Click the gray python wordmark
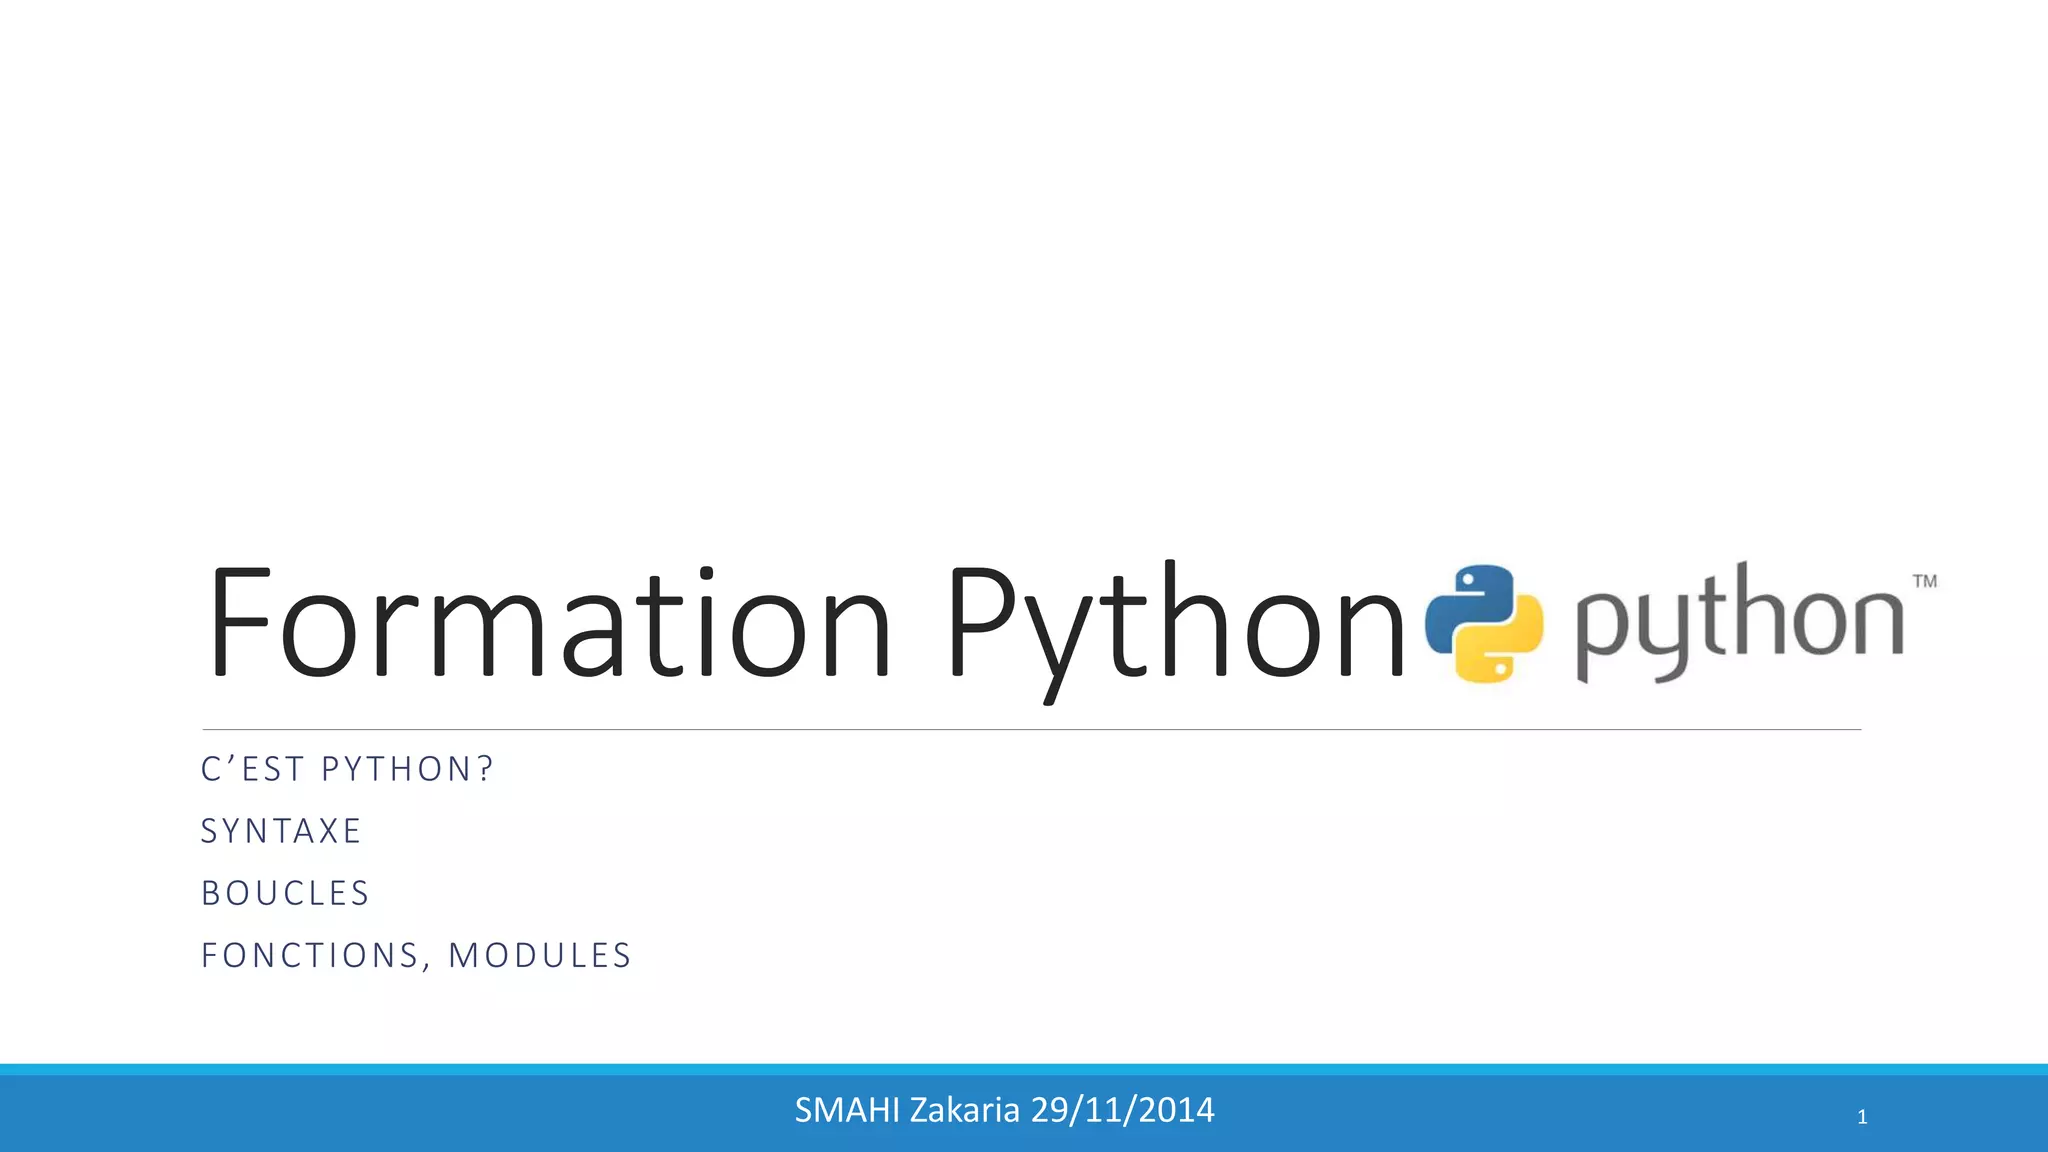This screenshot has width=2048, height=1152. click(1740, 622)
